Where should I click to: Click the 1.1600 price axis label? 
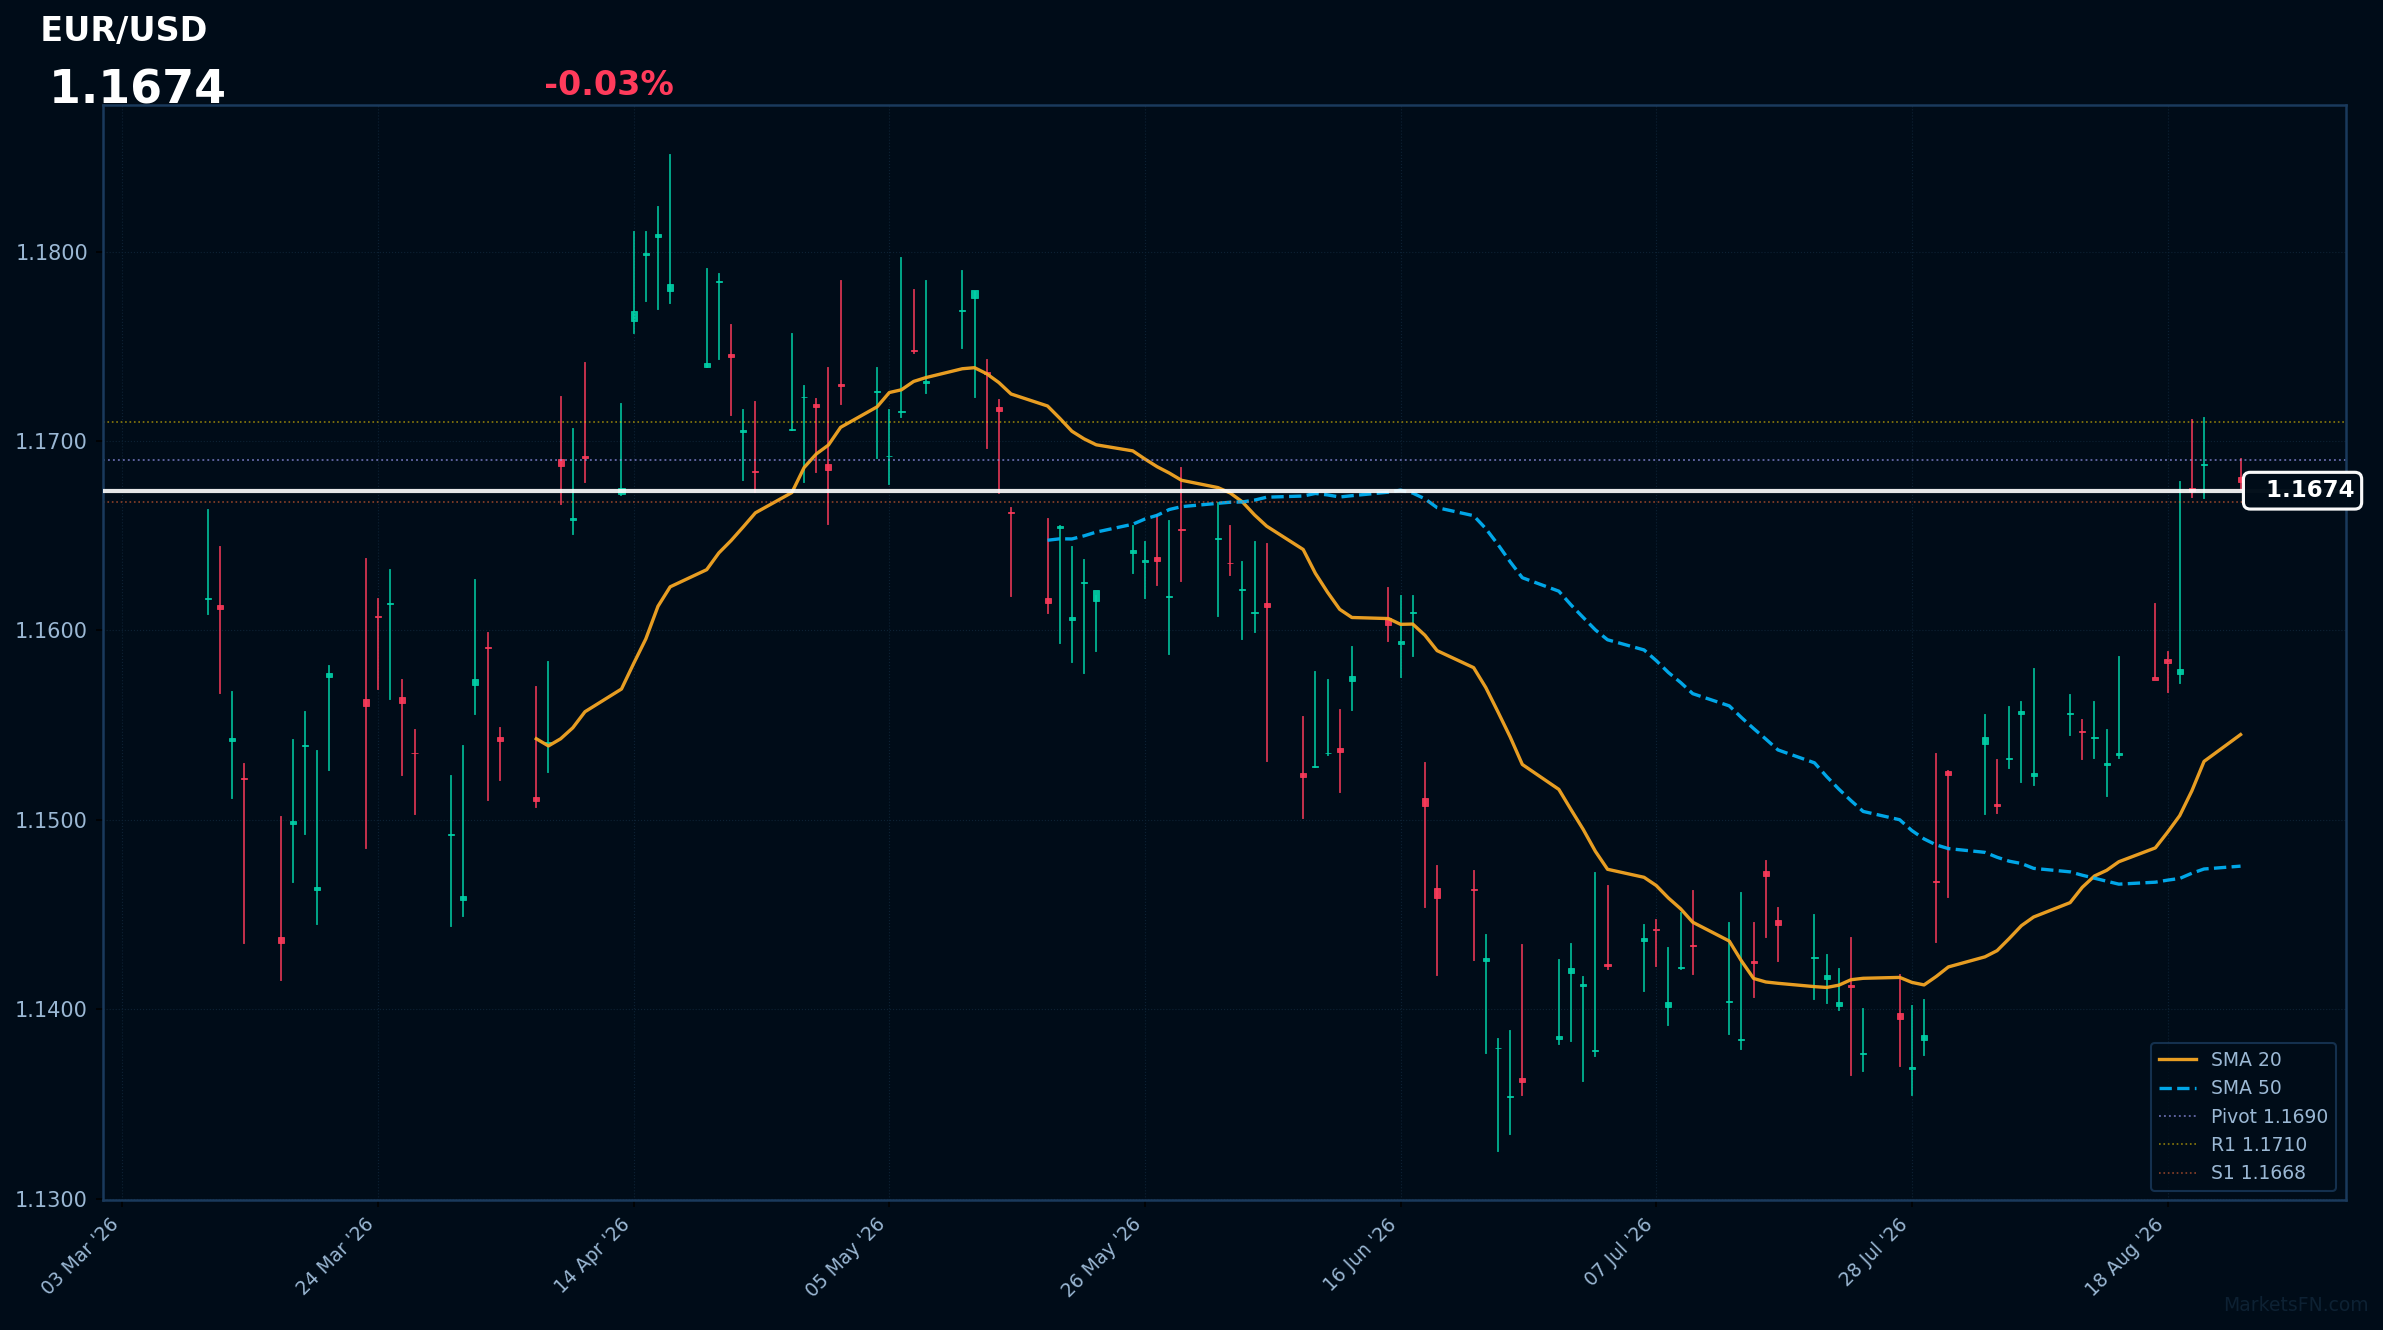52,631
